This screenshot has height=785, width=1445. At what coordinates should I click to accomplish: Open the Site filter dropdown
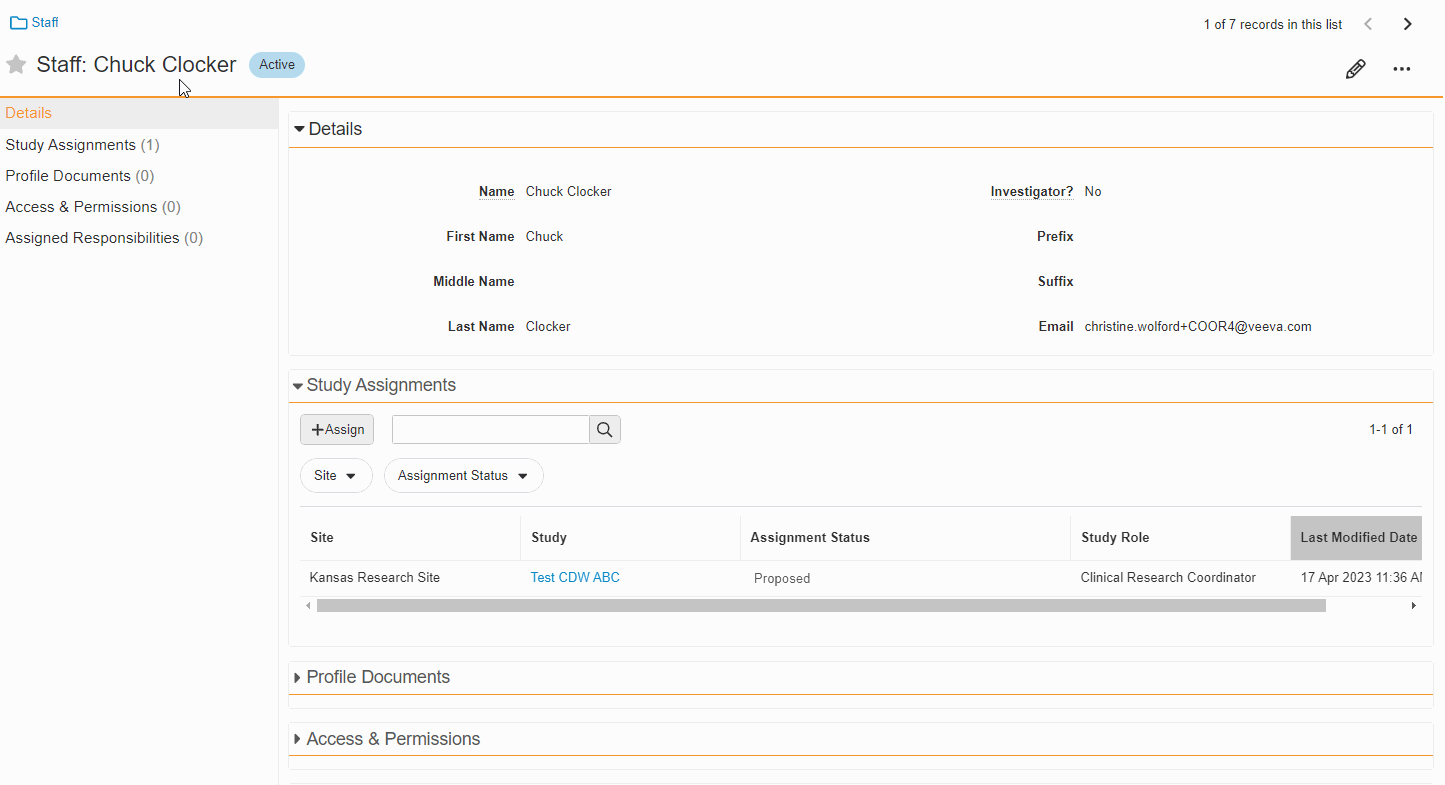tap(336, 476)
